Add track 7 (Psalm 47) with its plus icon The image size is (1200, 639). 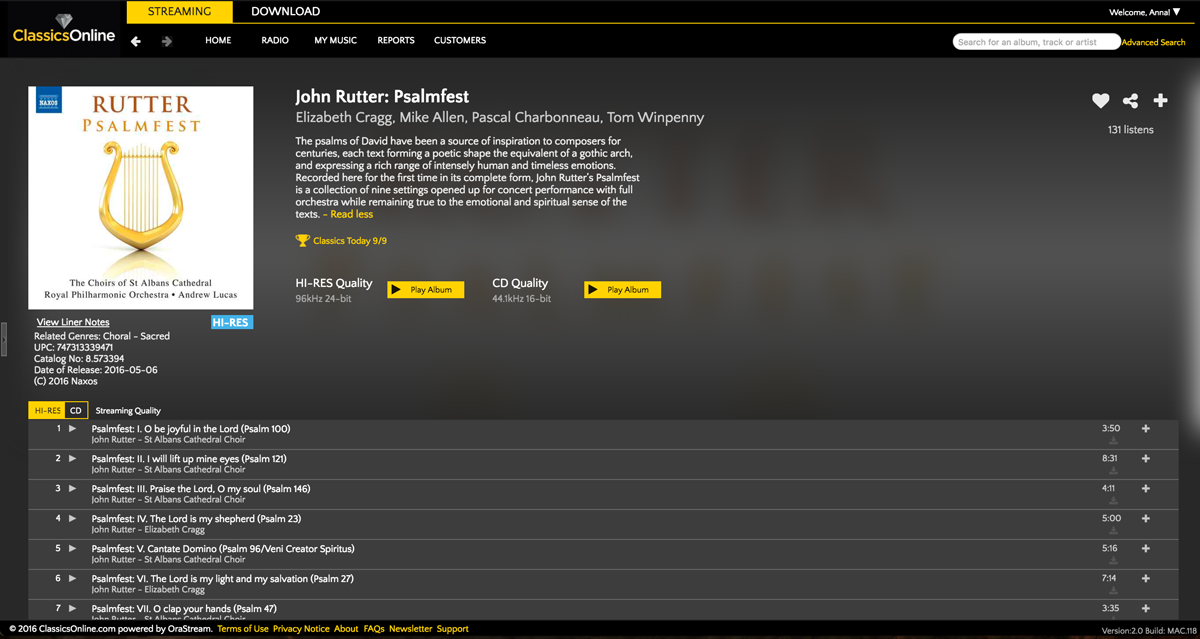pos(1146,609)
